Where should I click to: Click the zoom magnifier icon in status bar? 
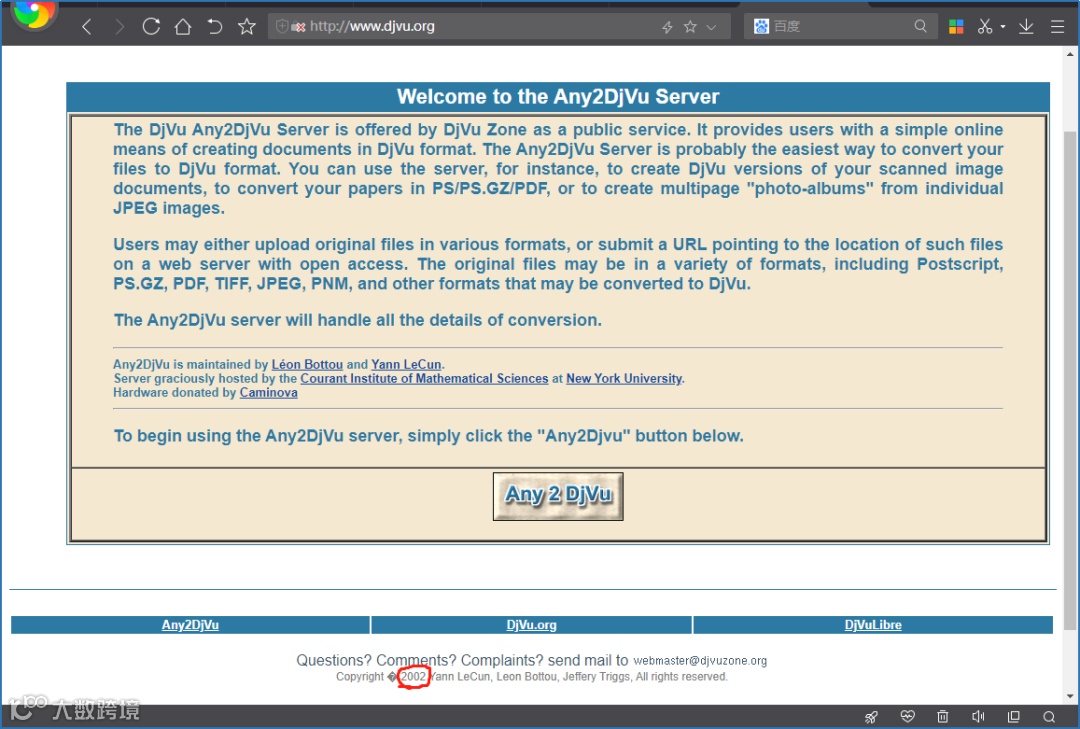pos(1049,717)
